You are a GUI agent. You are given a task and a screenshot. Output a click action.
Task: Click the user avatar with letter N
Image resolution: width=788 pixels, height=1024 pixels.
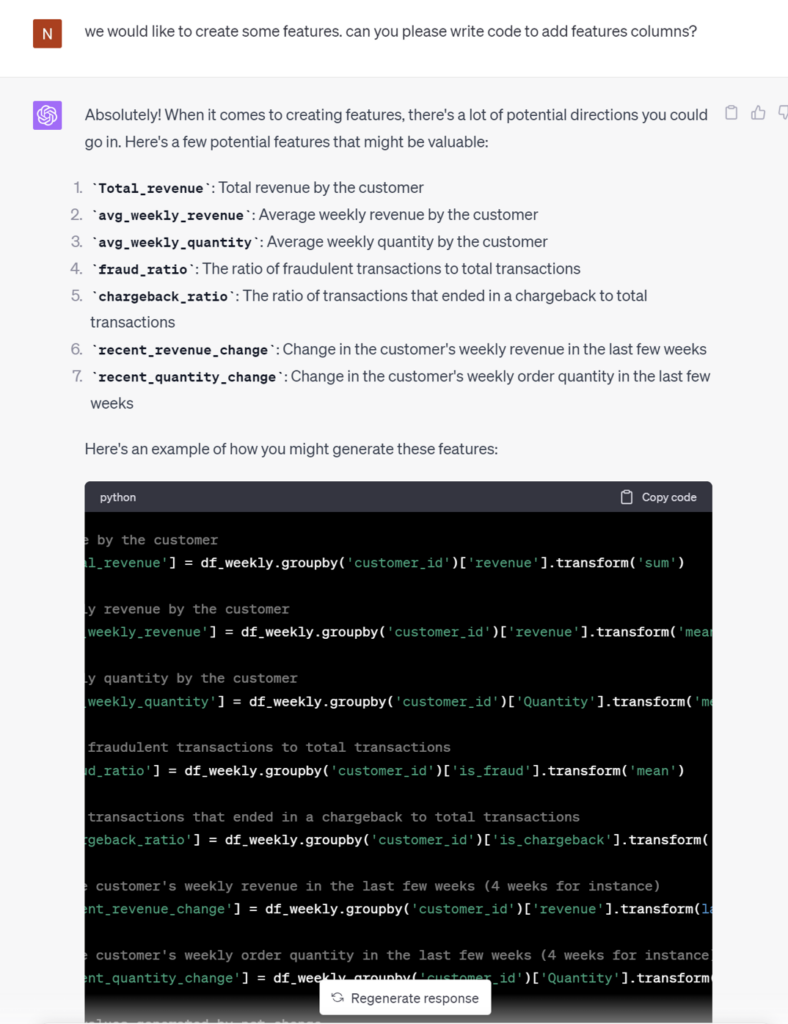click(x=47, y=33)
